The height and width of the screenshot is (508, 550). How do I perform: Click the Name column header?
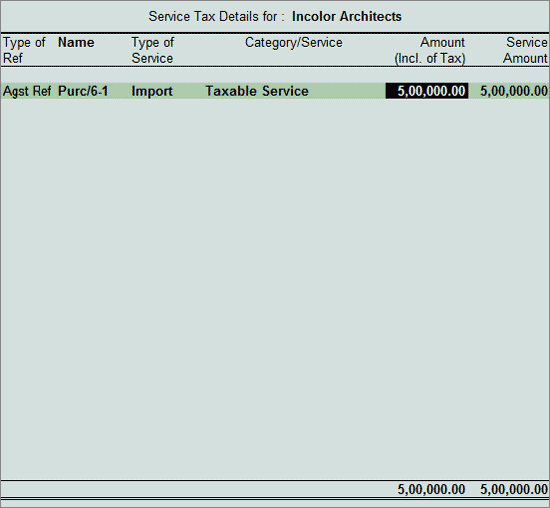[x=76, y=42]
